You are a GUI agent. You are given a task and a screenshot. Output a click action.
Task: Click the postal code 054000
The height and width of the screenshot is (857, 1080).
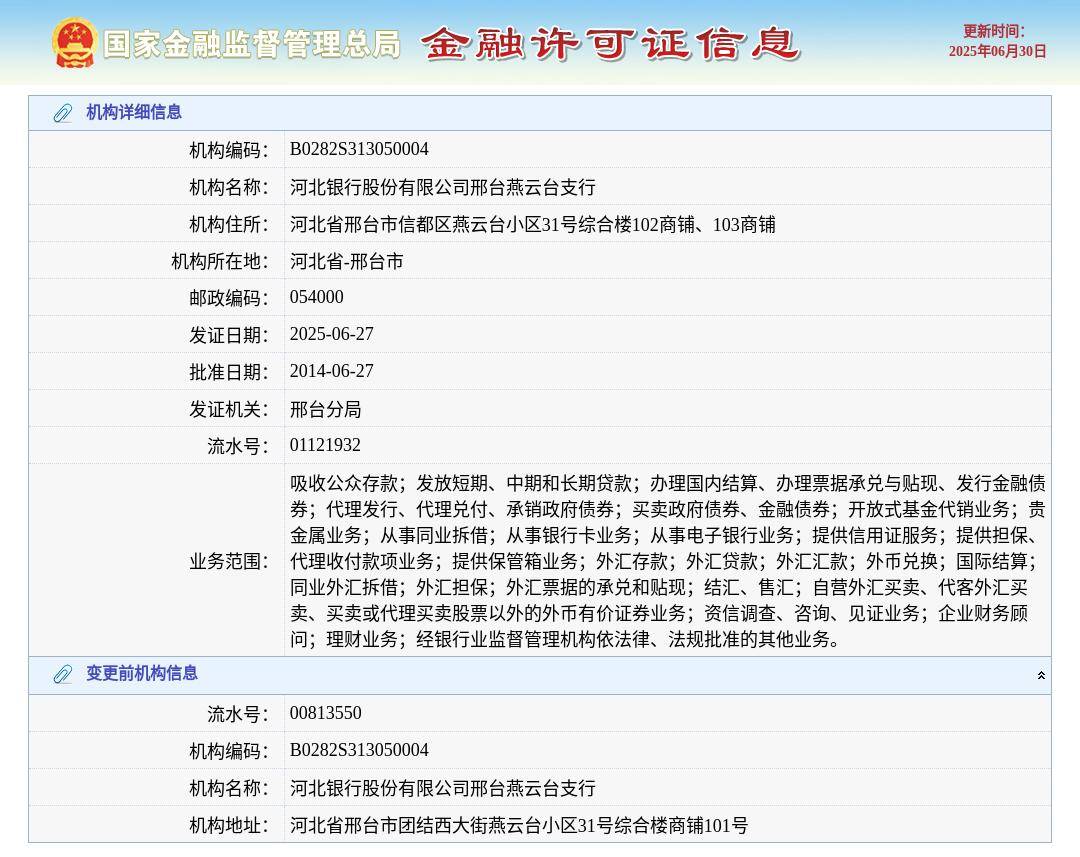point(316,297)
